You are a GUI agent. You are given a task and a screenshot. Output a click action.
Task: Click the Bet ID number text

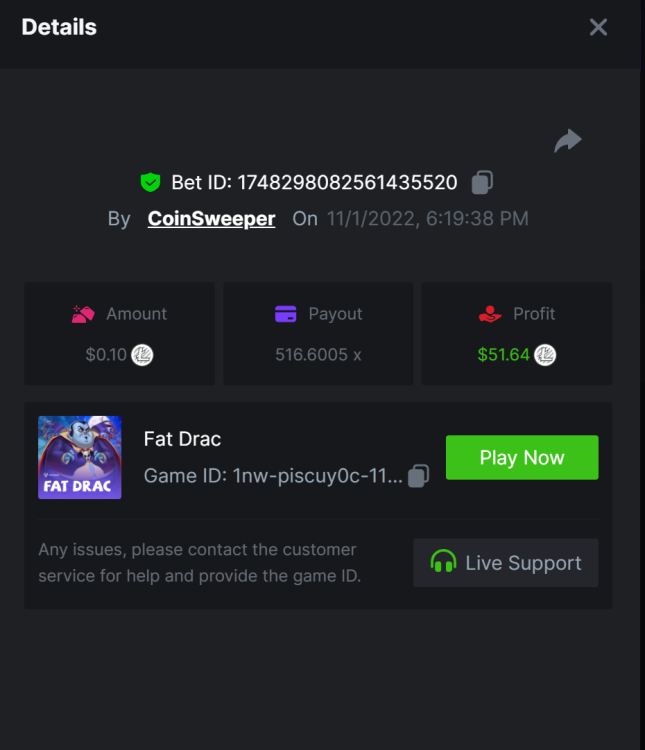coord(347,182)
